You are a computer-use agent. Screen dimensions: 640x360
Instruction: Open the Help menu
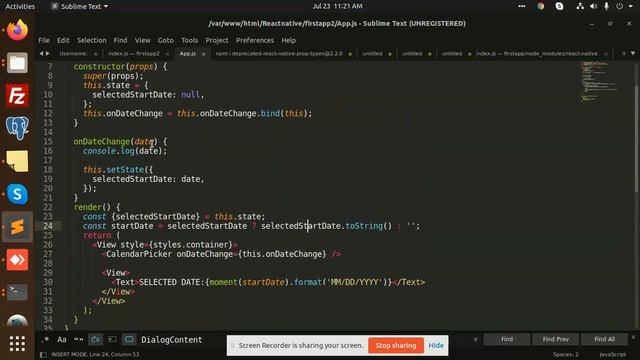(289, 40)
